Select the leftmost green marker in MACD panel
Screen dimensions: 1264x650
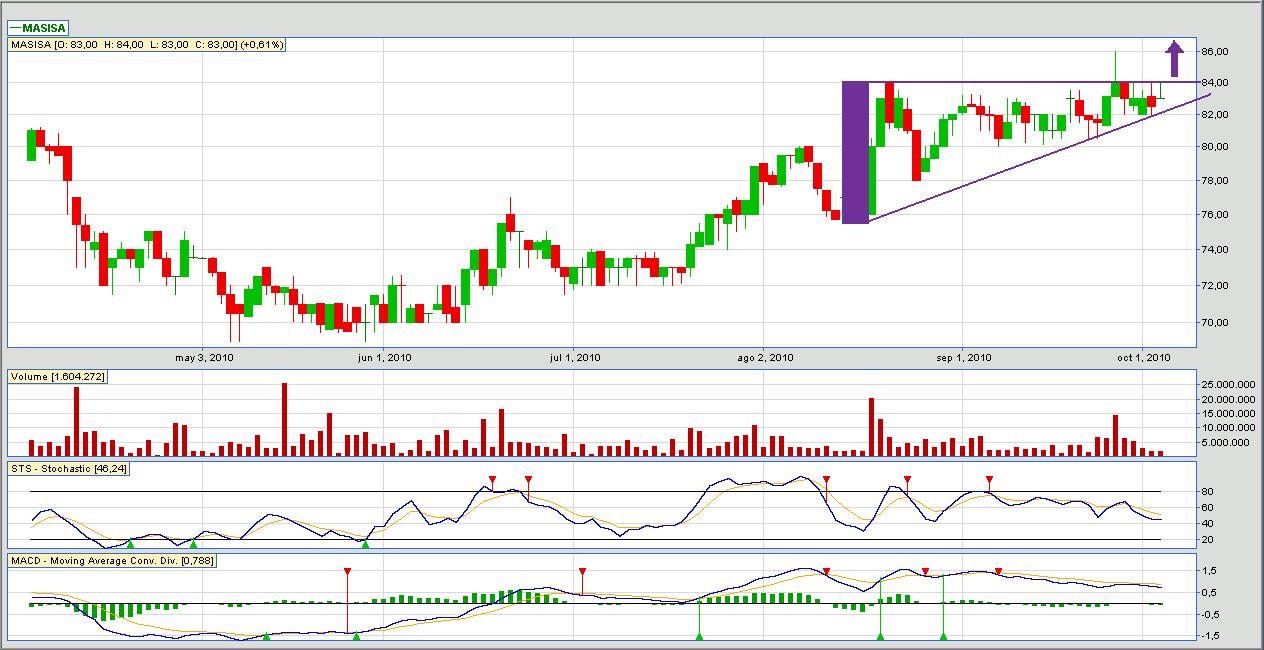point(266,635)
